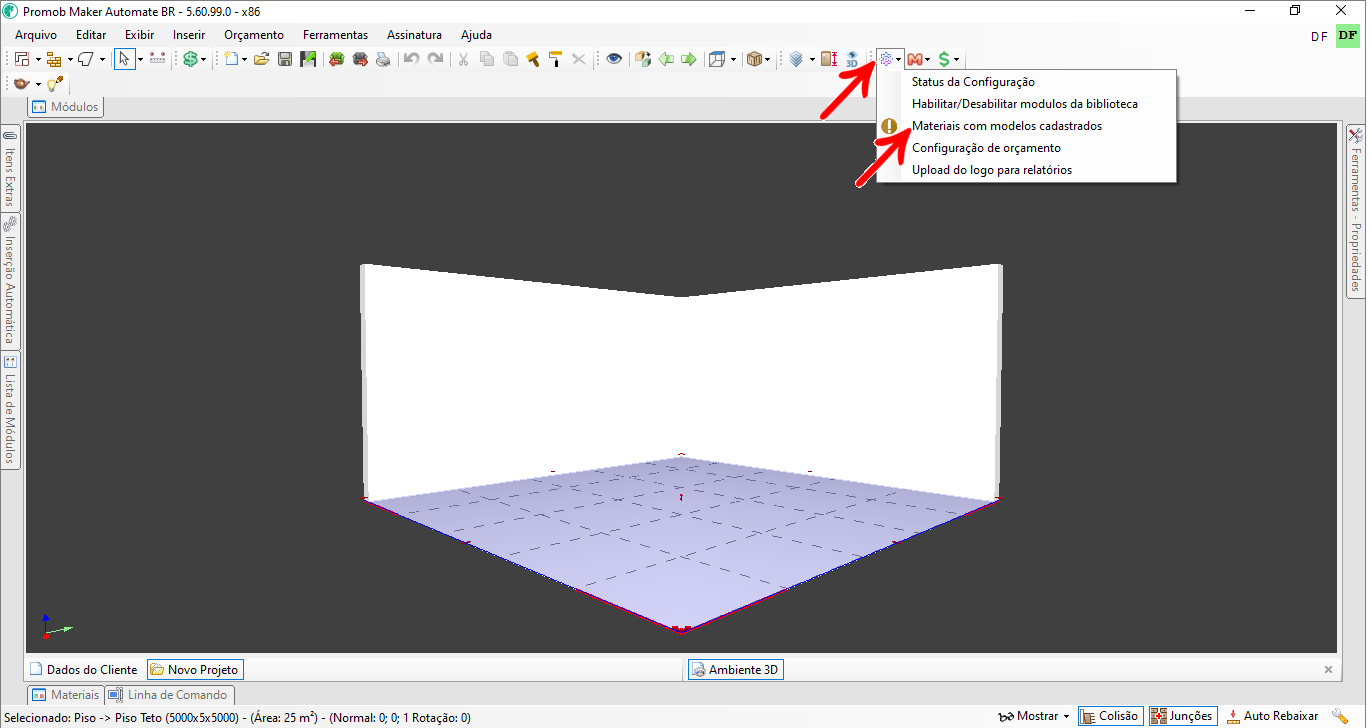The width and height of the screenshot is (1372, 728).
Task: Toggle Auto Rebaixar option
Action: [1272, 716]
